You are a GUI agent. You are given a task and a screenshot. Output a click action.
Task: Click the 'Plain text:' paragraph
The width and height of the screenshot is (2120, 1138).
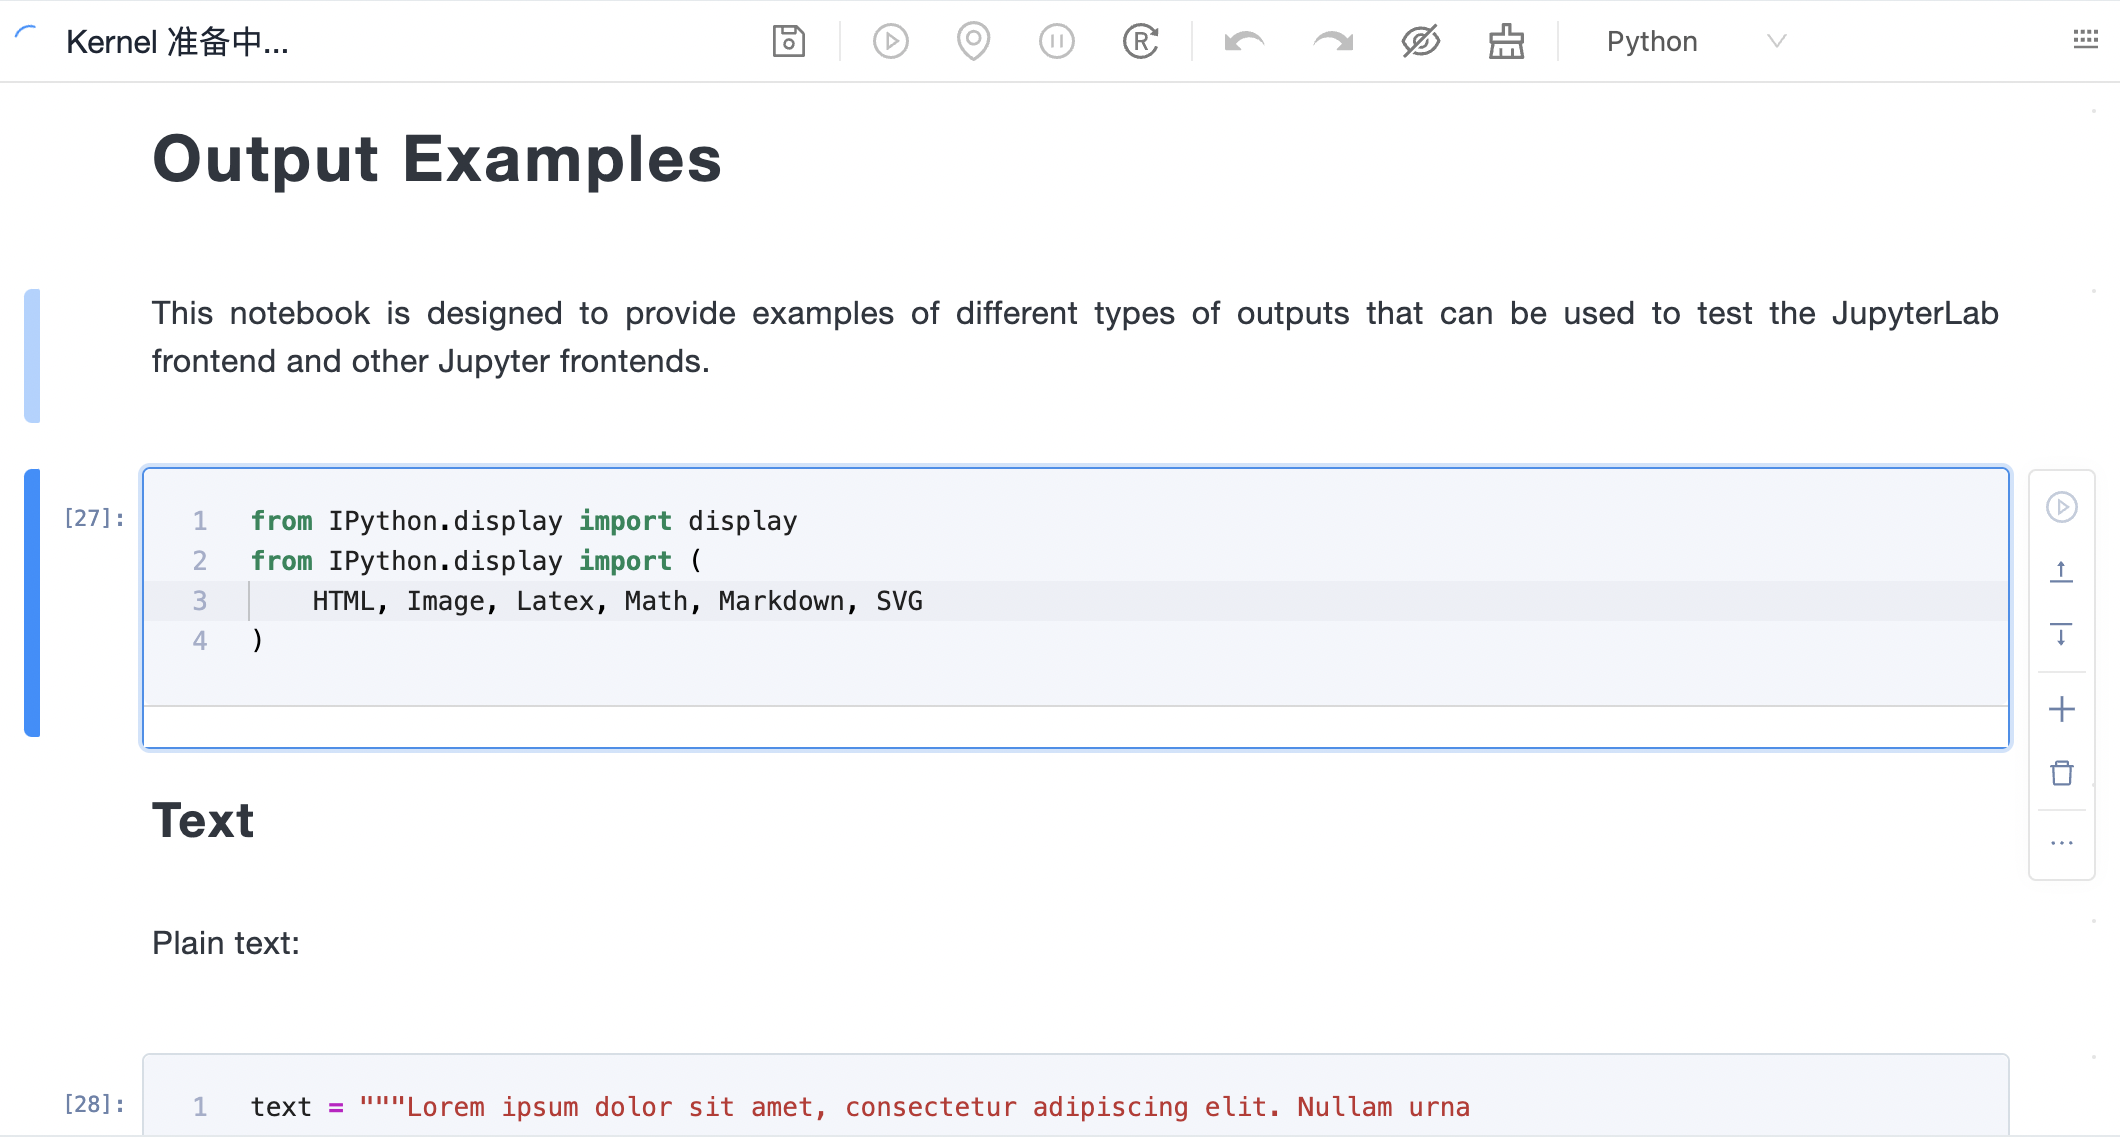(226, 943)
